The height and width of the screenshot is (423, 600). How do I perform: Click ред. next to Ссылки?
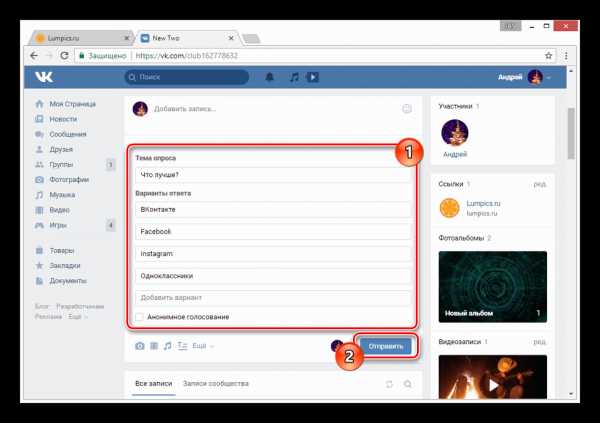point(540,185)
